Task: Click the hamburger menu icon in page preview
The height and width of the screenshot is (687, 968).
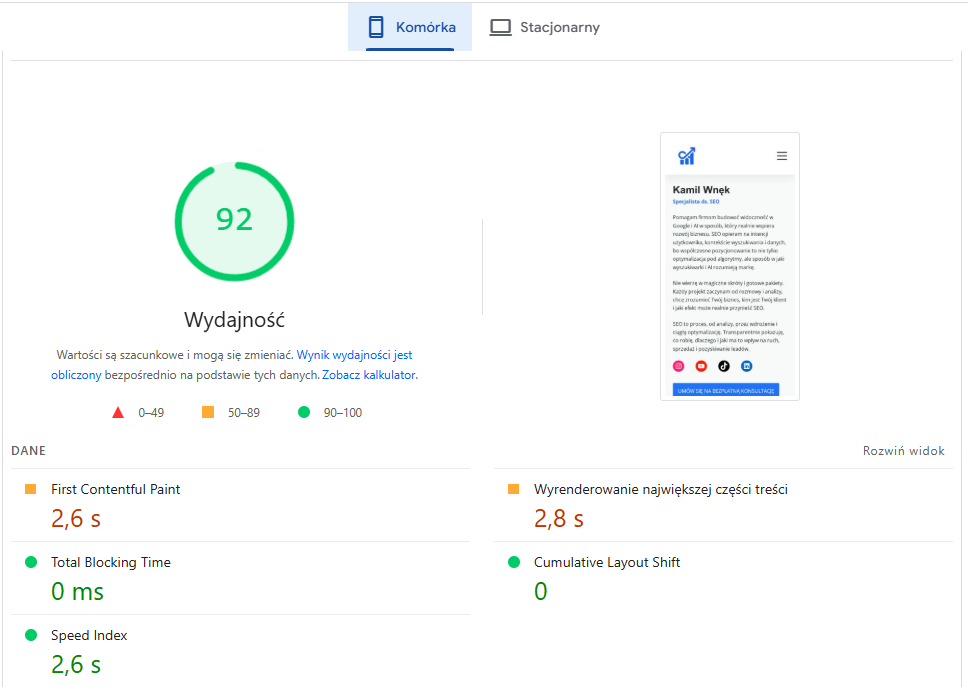Action: click(x=782, y=156)
